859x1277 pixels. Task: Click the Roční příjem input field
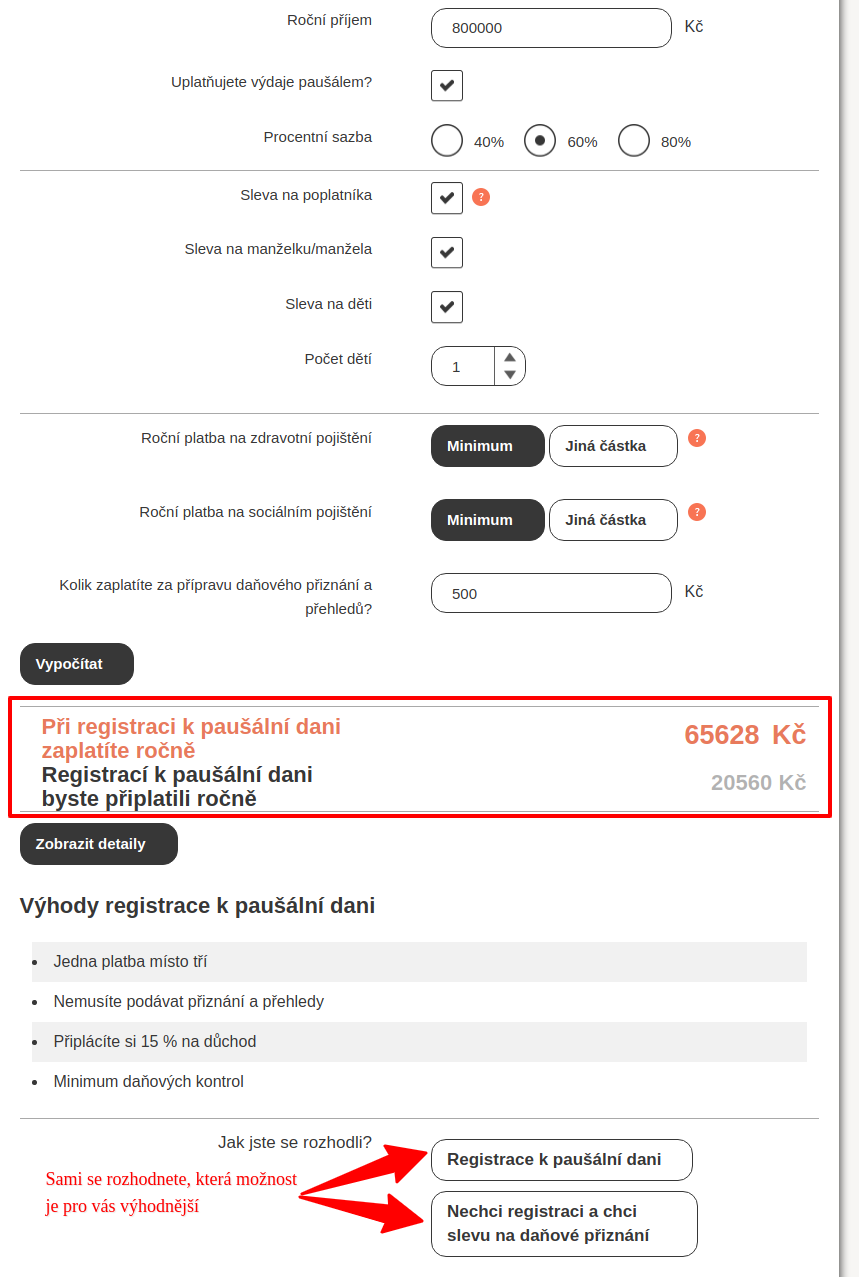tap(551, 28)
